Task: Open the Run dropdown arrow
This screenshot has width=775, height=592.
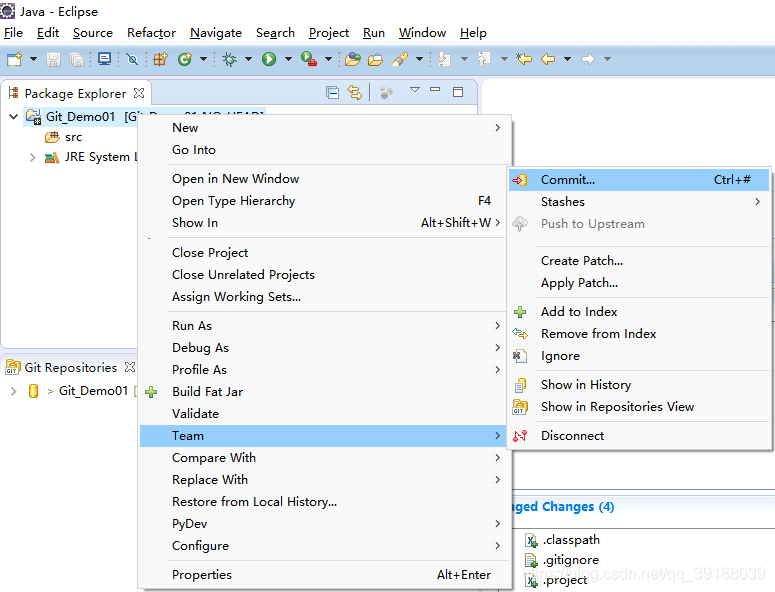Action: [288, 59]
